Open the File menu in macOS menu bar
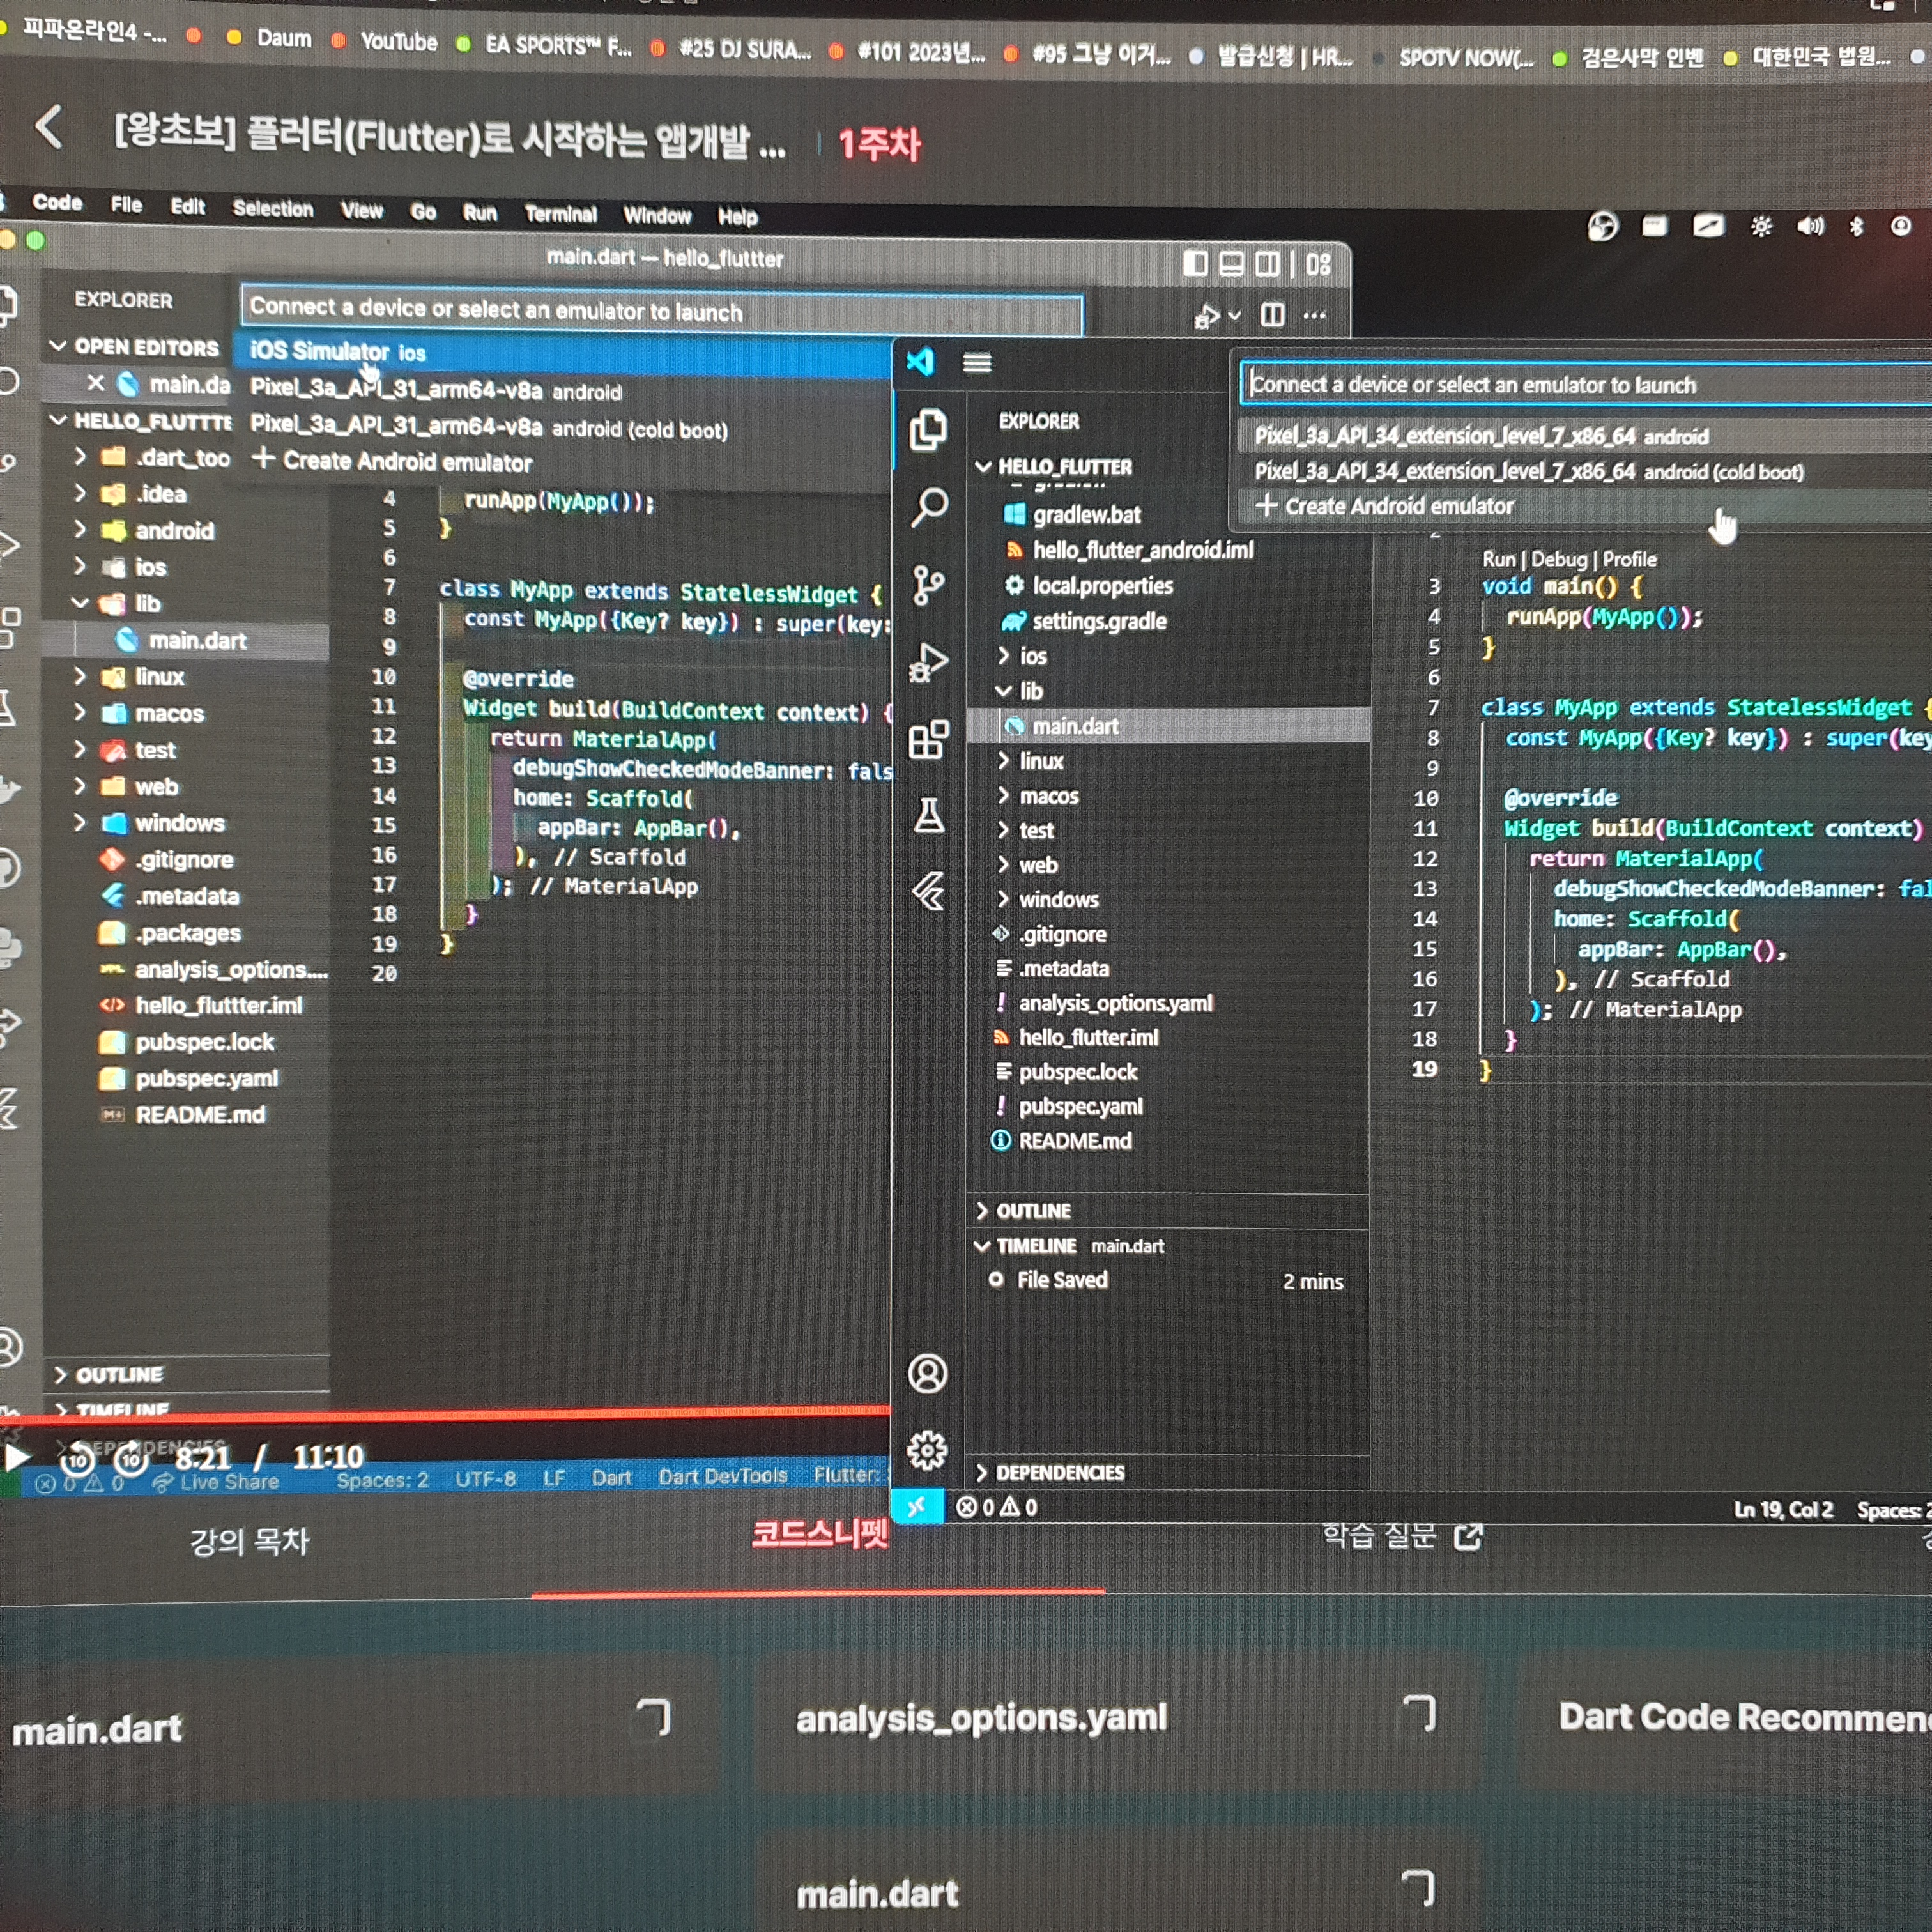 click(x=126, y=205)
